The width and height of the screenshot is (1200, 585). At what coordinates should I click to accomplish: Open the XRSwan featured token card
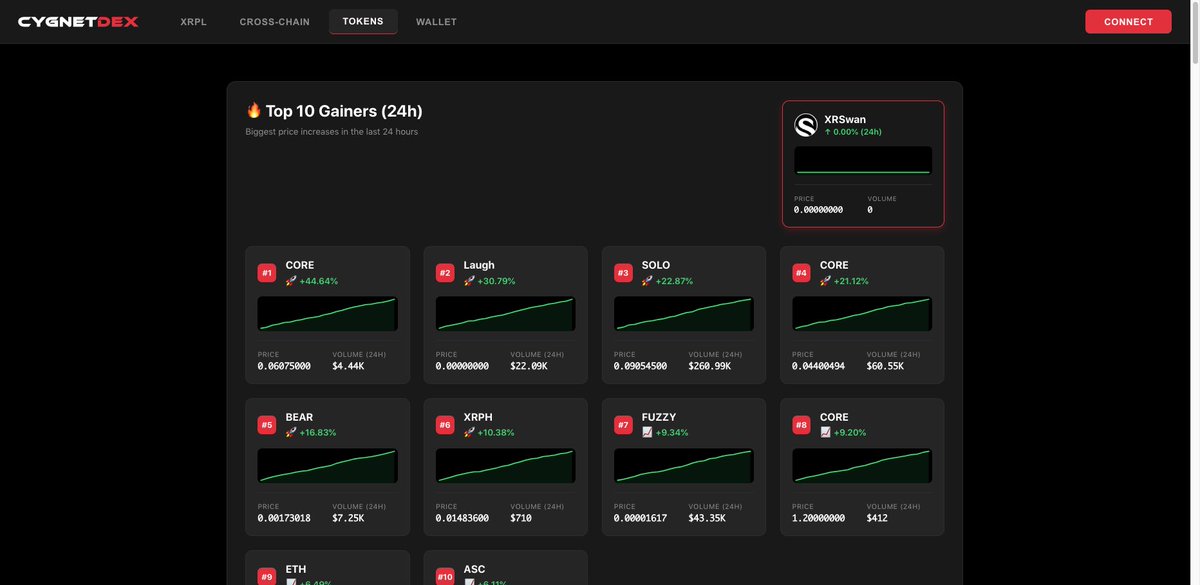coord(863,164)
